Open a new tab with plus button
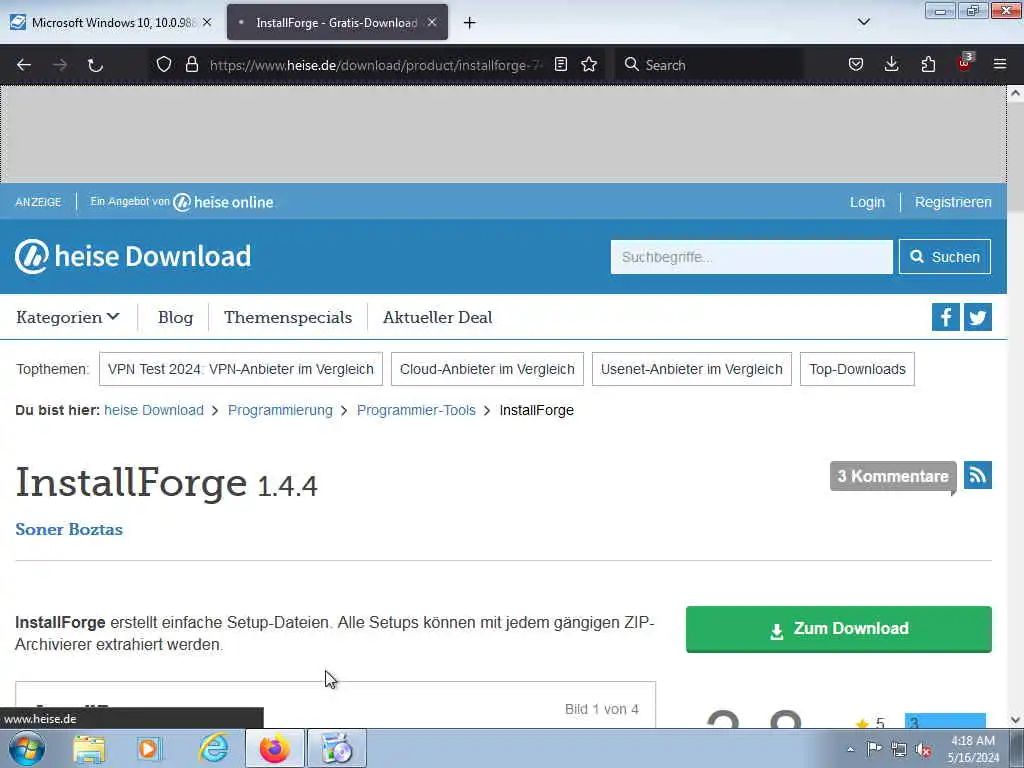1024x768 pixels. coord(470,23)
